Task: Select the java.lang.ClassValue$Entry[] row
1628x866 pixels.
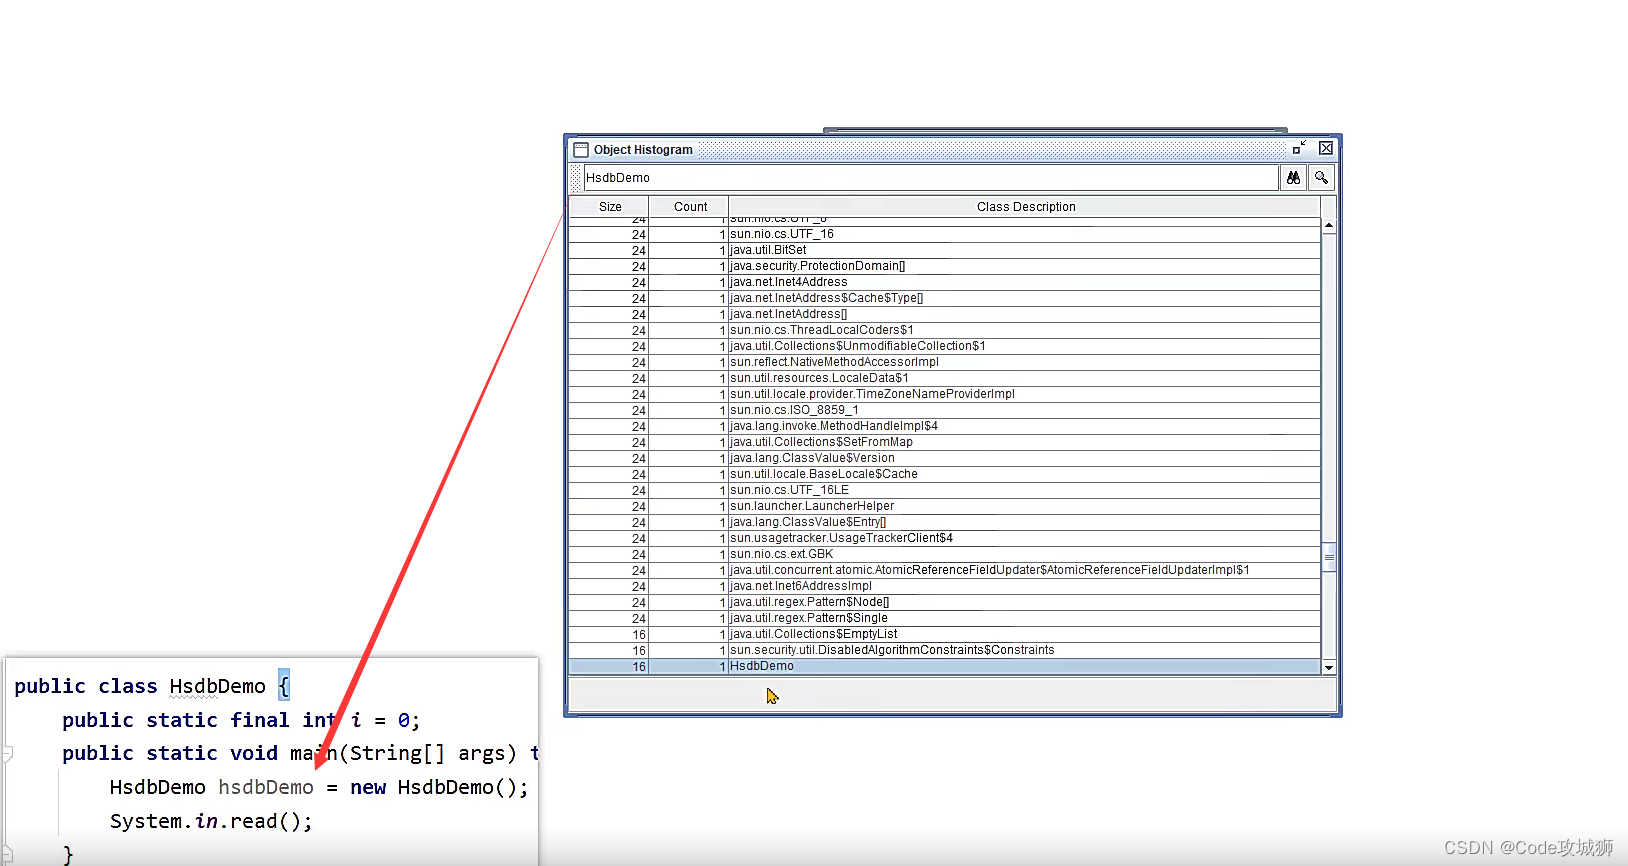Action: (945, 522)
